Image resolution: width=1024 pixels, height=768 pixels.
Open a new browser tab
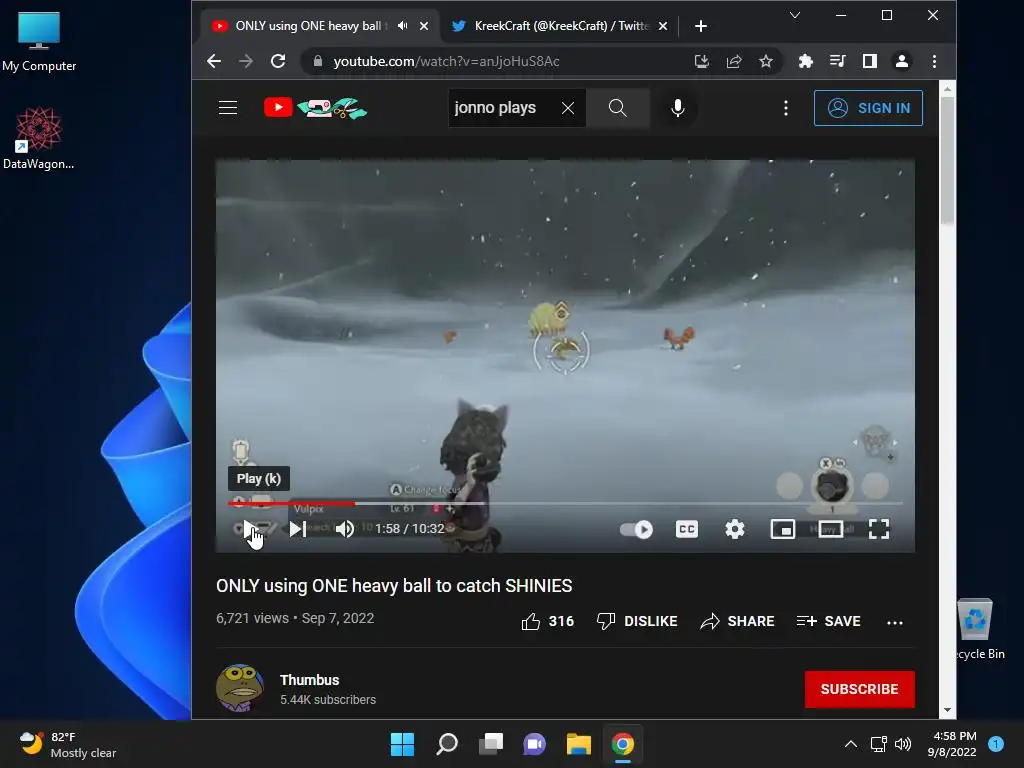click(701, 26)
